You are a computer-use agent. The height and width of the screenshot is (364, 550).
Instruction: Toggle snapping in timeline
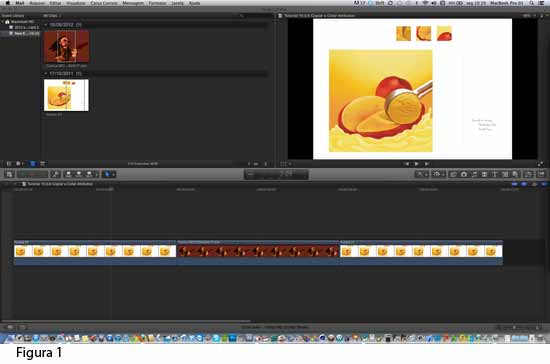coord(544,184)
